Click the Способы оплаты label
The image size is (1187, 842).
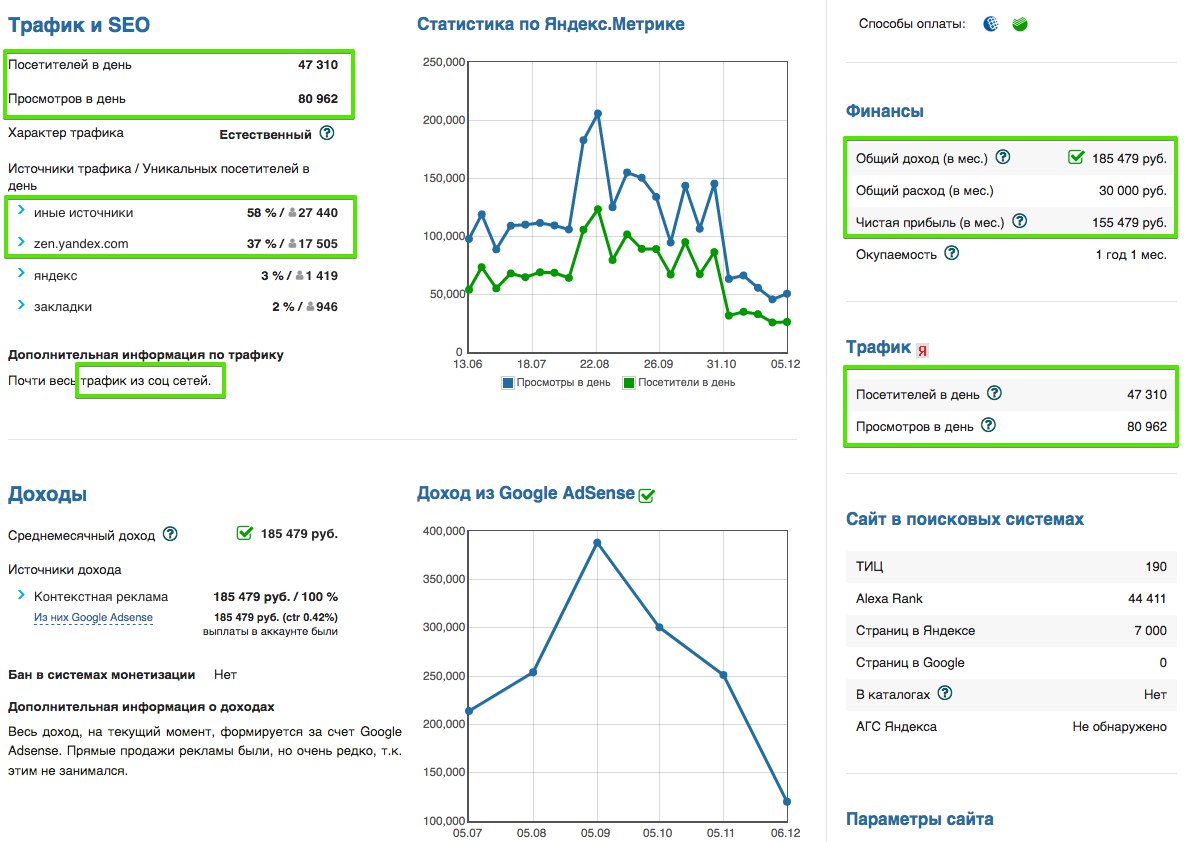pyautogui.click(x=911, y=24)
